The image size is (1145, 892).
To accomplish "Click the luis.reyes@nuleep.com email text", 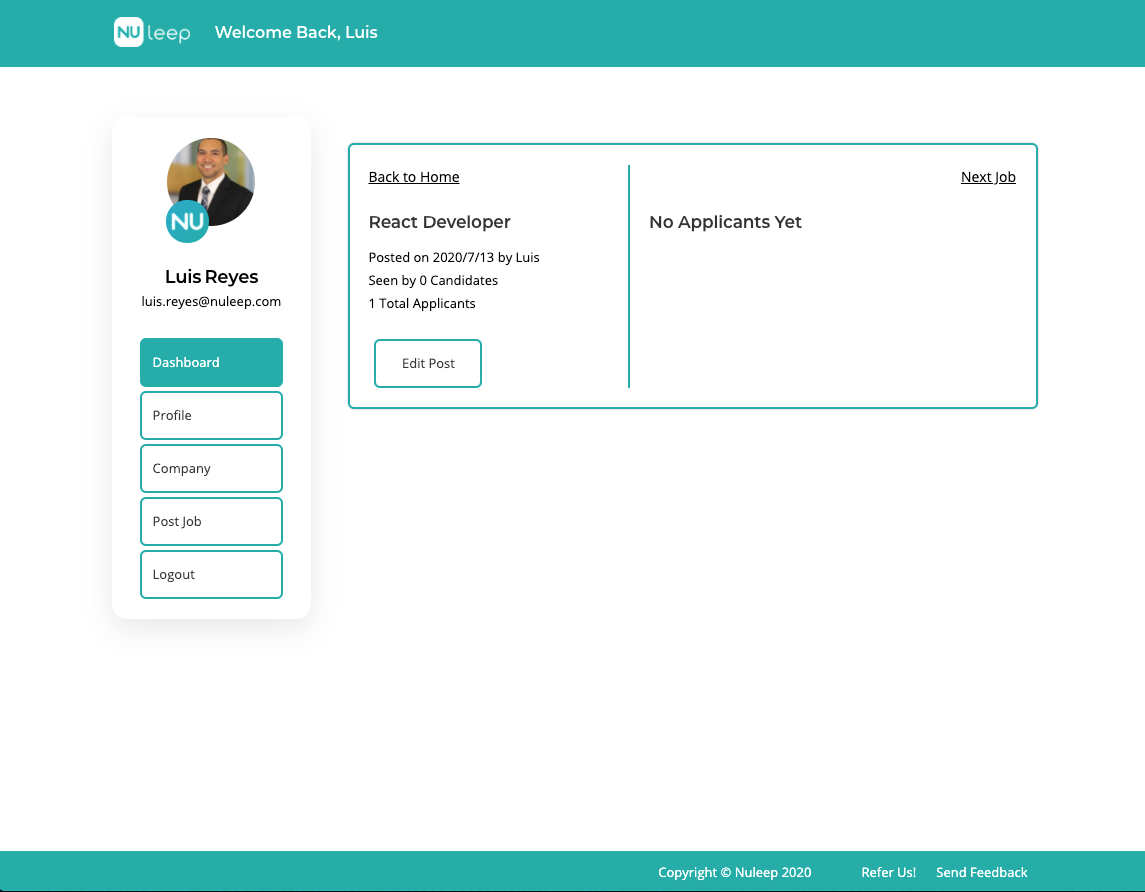I will point(211,301).
